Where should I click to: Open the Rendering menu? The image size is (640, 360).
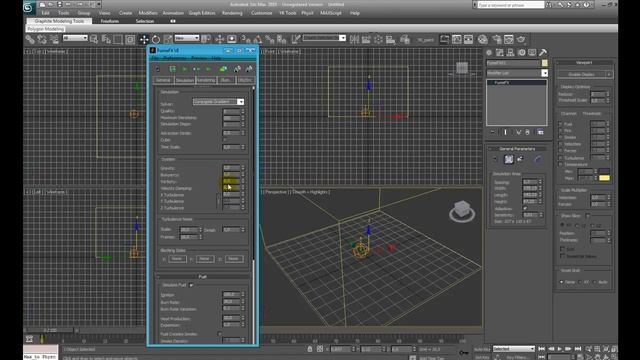pyautogui.click(x=232, y=13)
